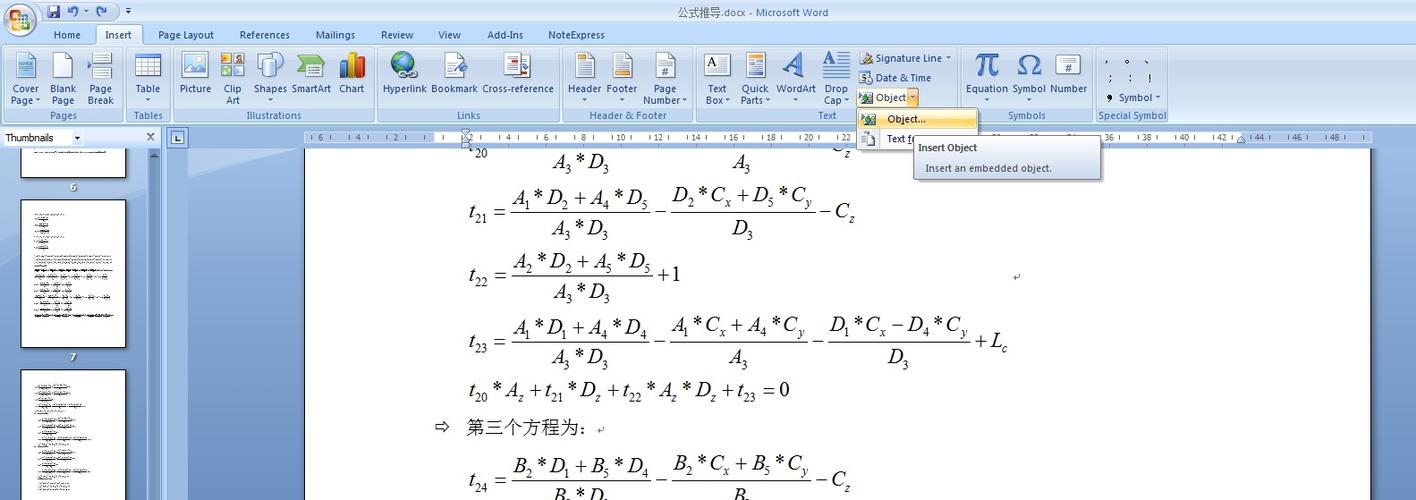Click the Signature Line button
The height and width of the screenshot is (500, 1416).
coord(906,58)
